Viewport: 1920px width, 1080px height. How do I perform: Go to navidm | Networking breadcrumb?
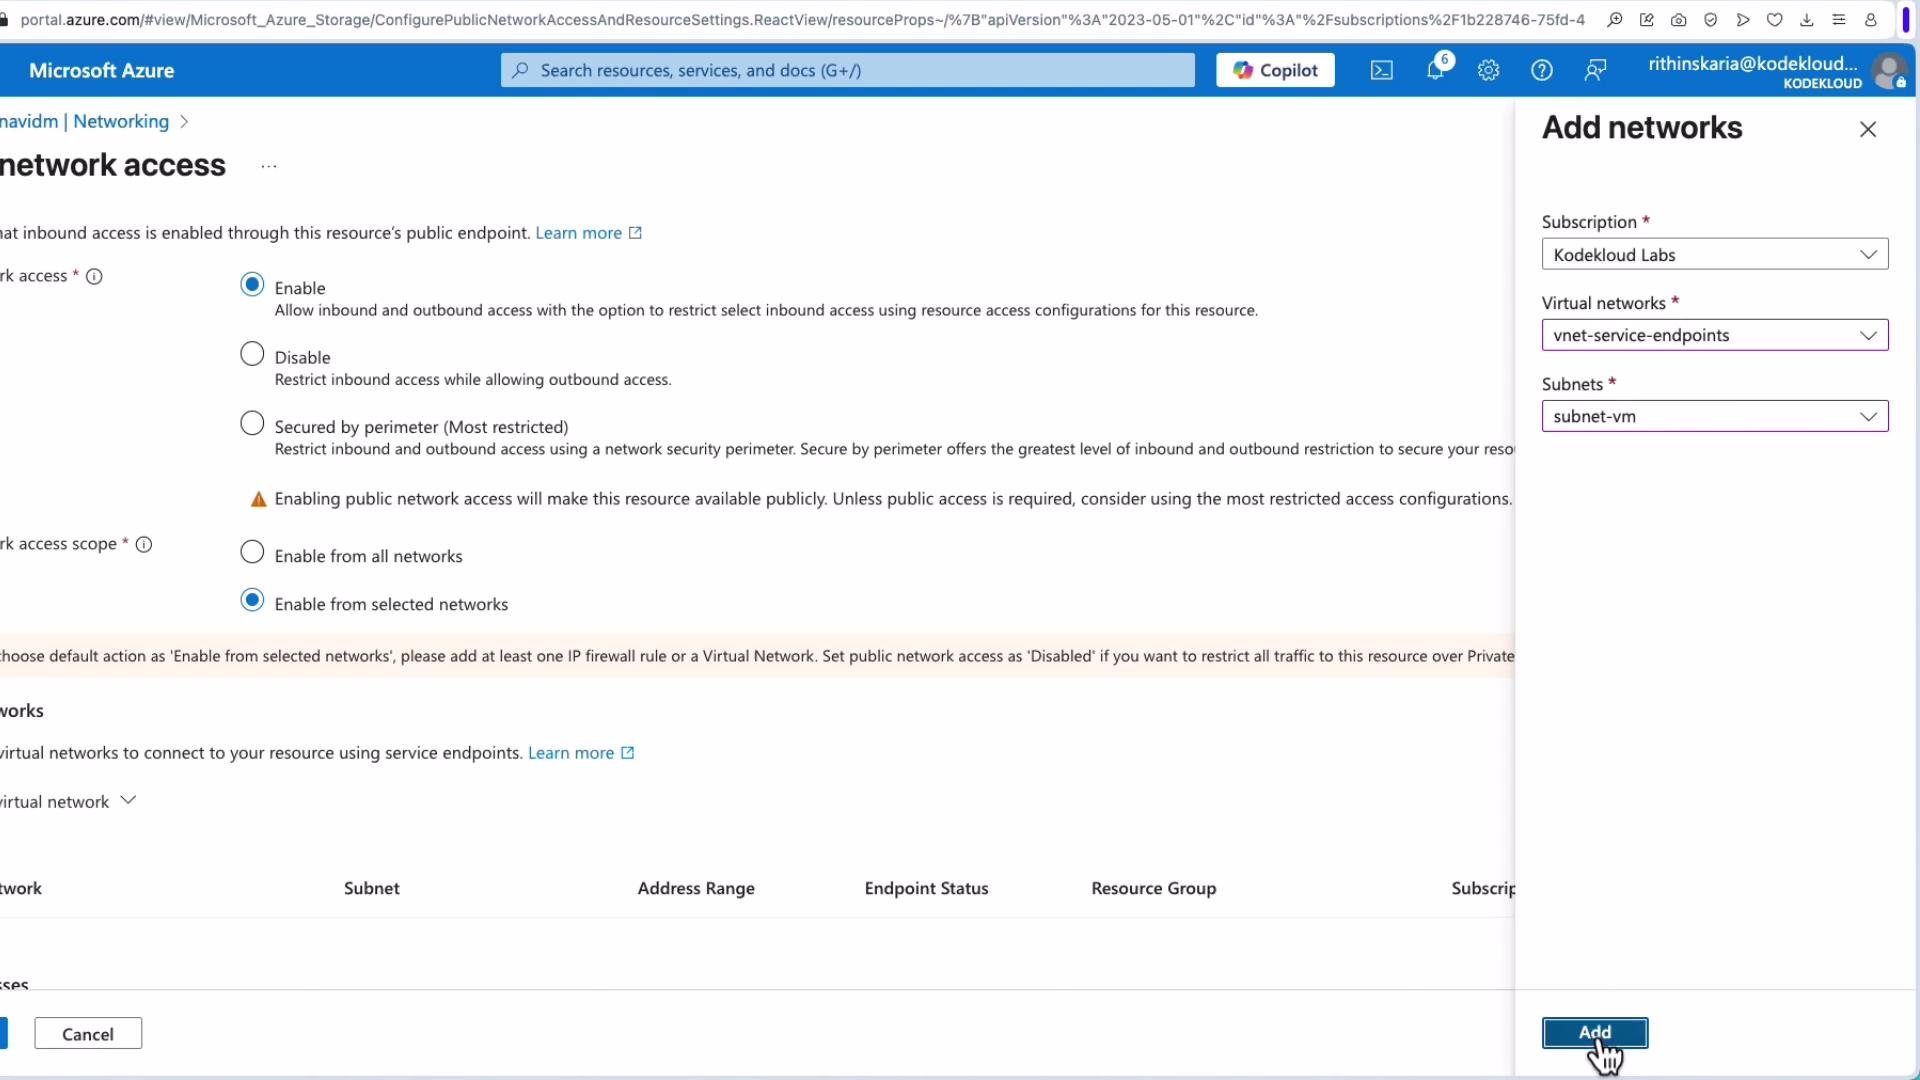[84, 122]
